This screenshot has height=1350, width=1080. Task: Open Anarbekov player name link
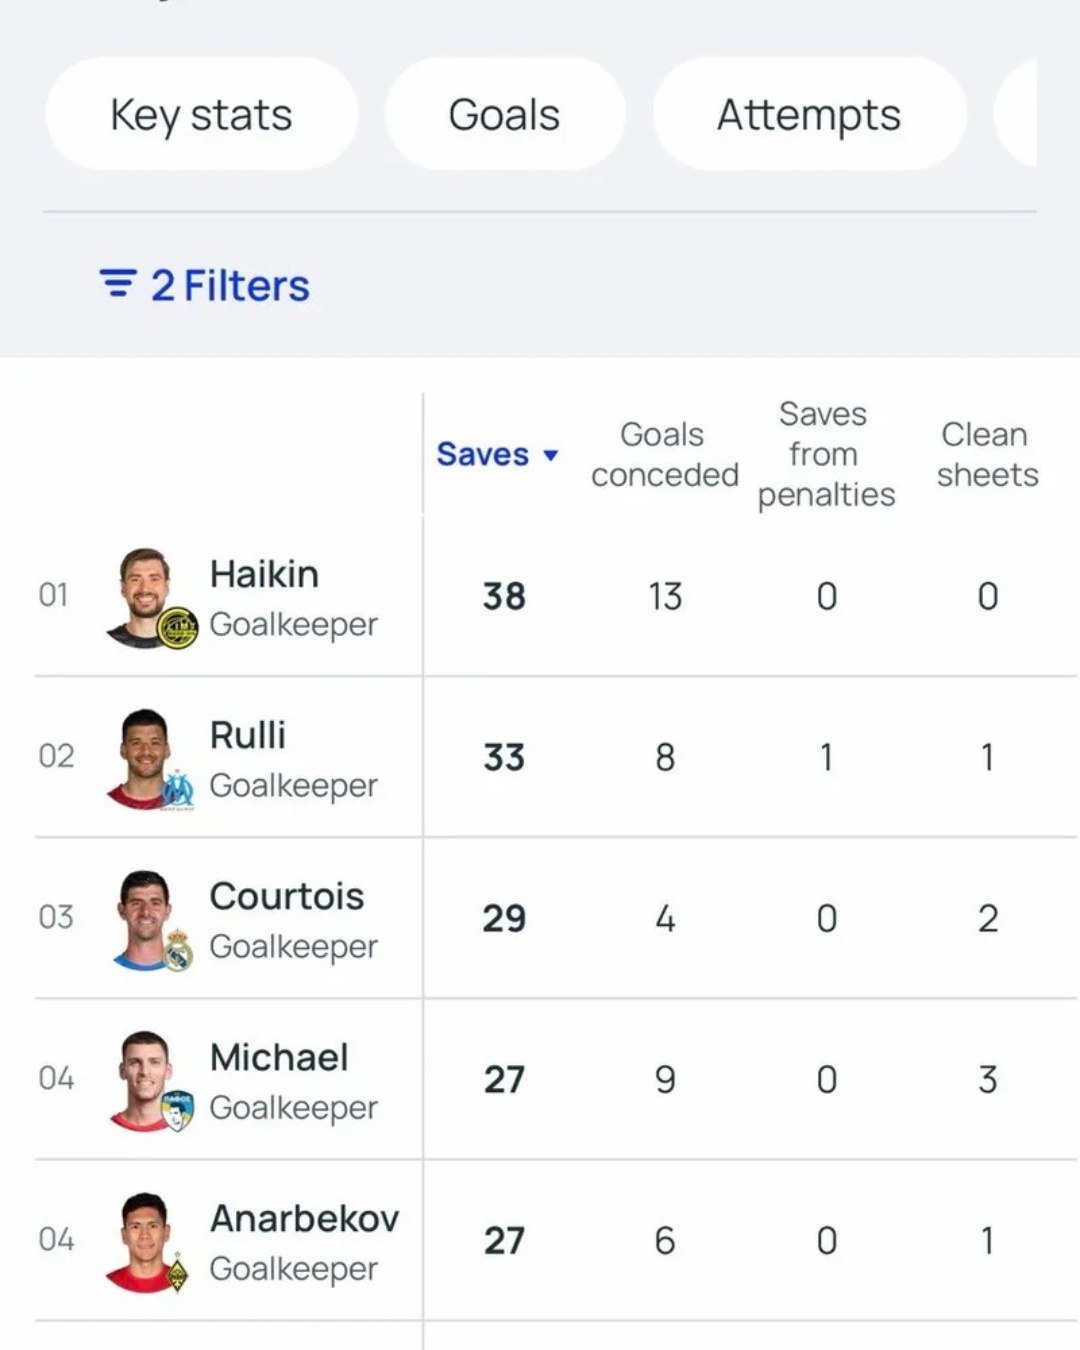click(x=304, y=1218)
